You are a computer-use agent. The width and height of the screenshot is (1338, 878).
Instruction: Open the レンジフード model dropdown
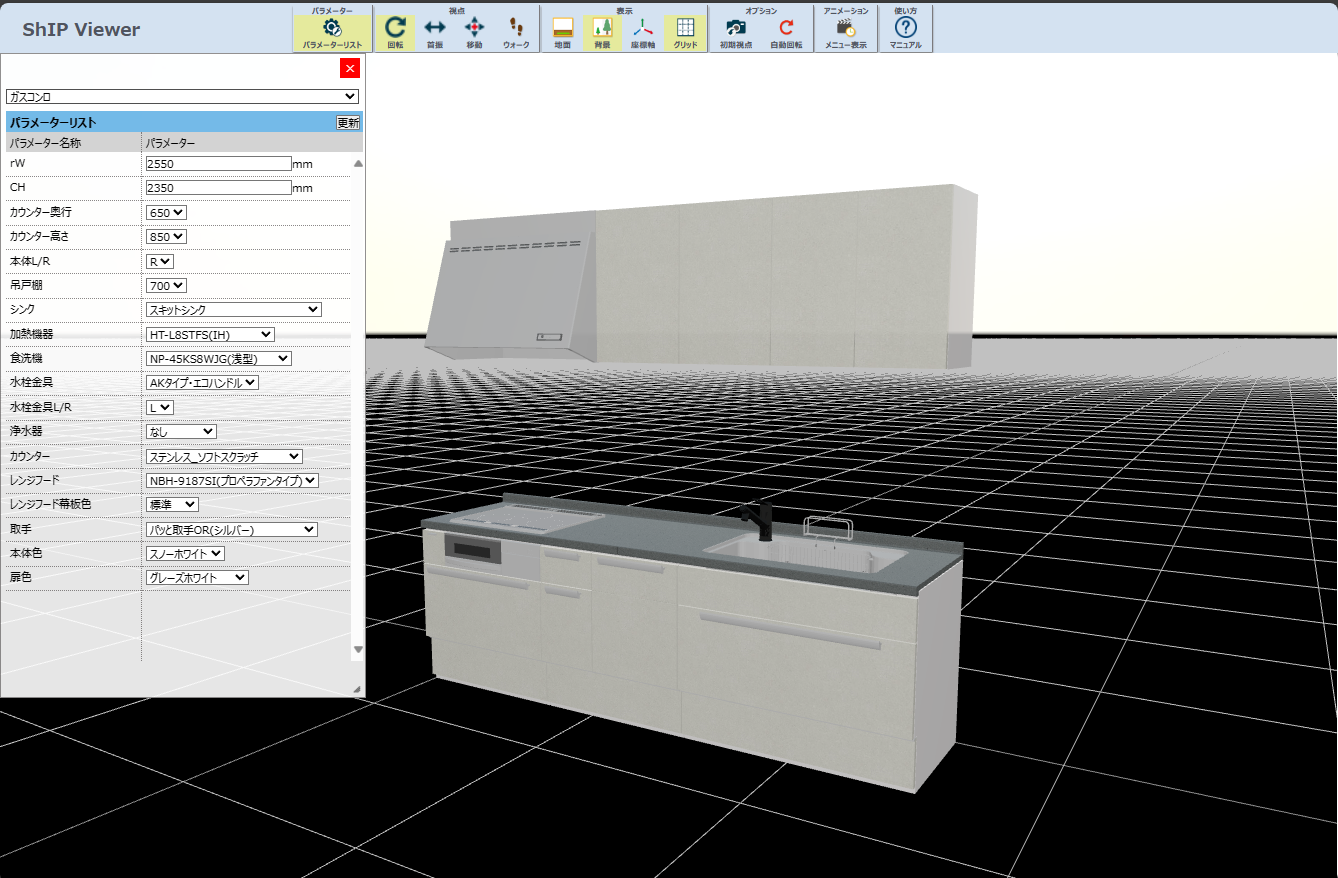point(232,481)
